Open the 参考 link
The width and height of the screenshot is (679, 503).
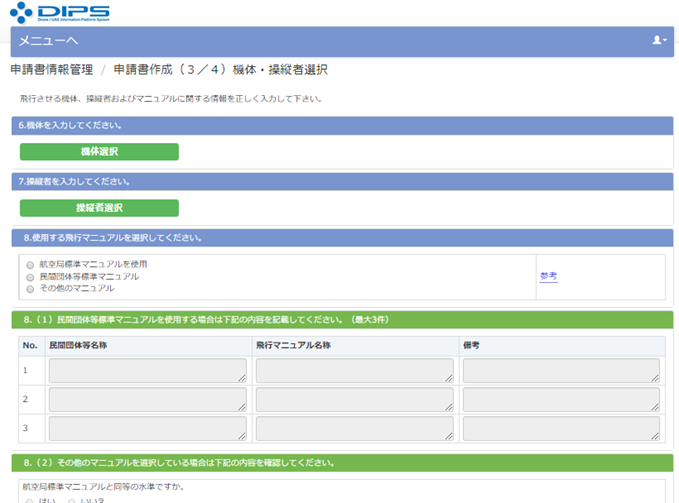[548, 276]
